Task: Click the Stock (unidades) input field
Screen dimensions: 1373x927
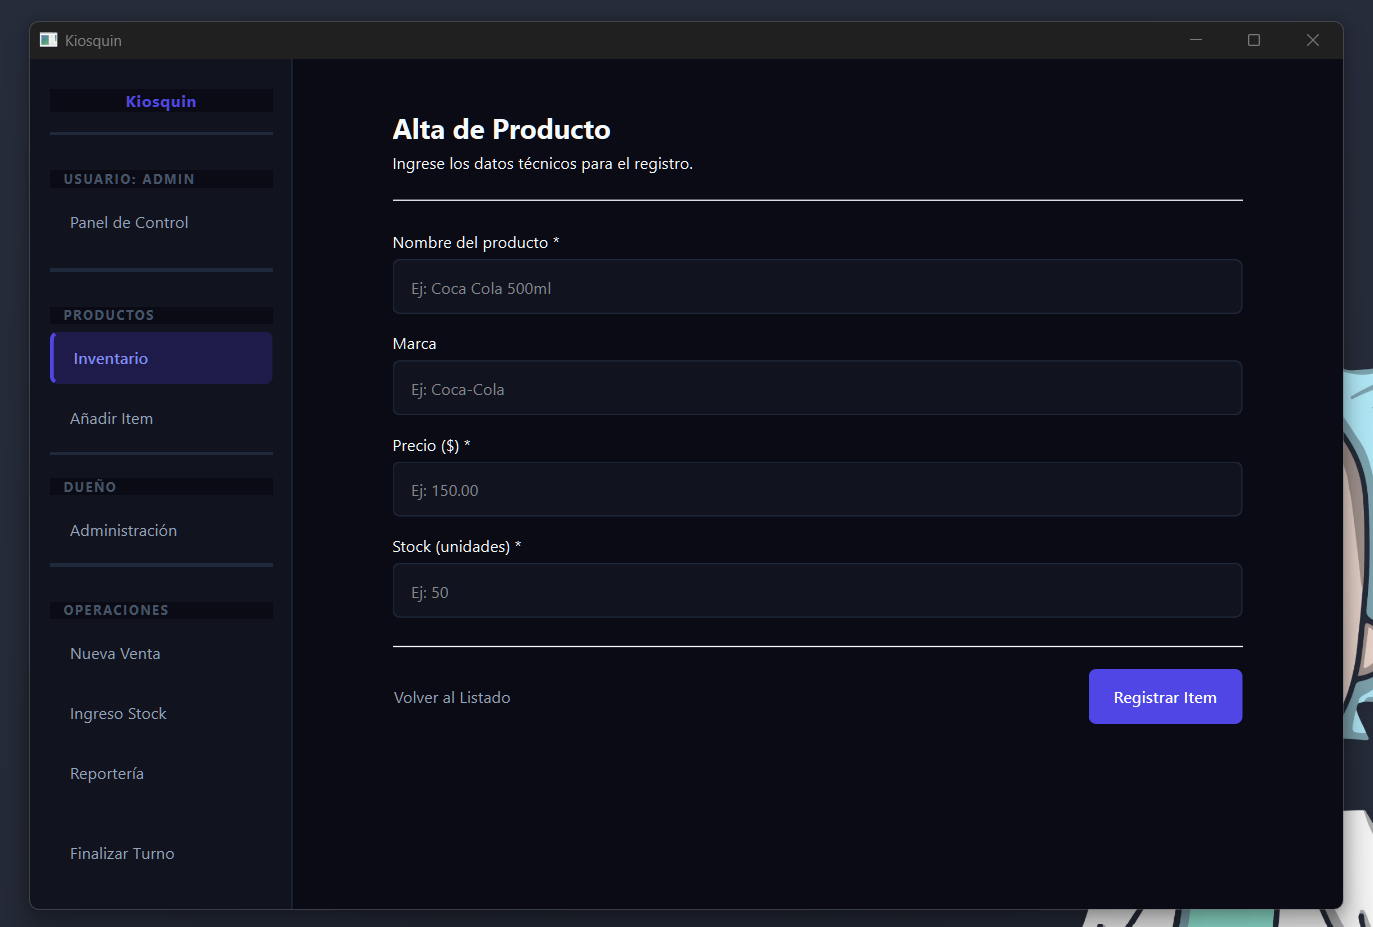Action: pos(817,590)
